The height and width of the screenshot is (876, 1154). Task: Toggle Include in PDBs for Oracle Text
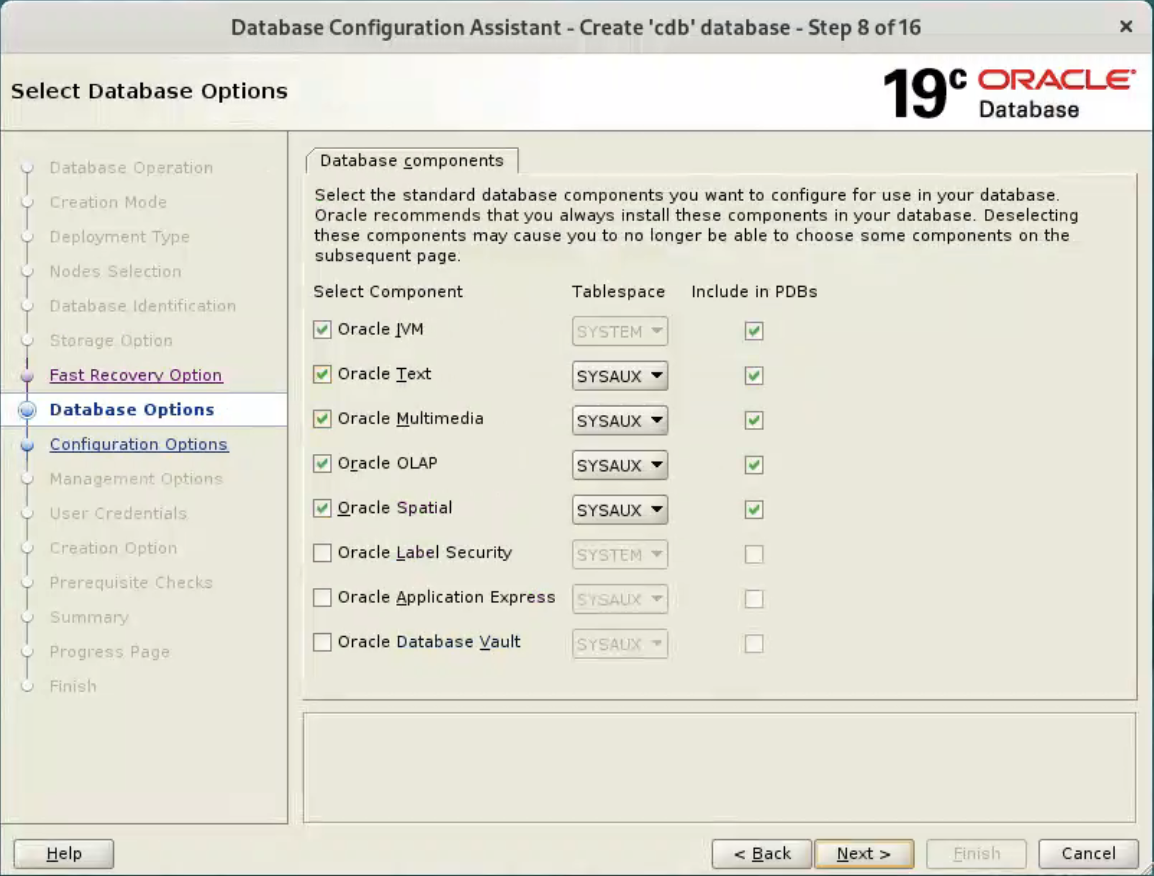[x=754, y=376]
